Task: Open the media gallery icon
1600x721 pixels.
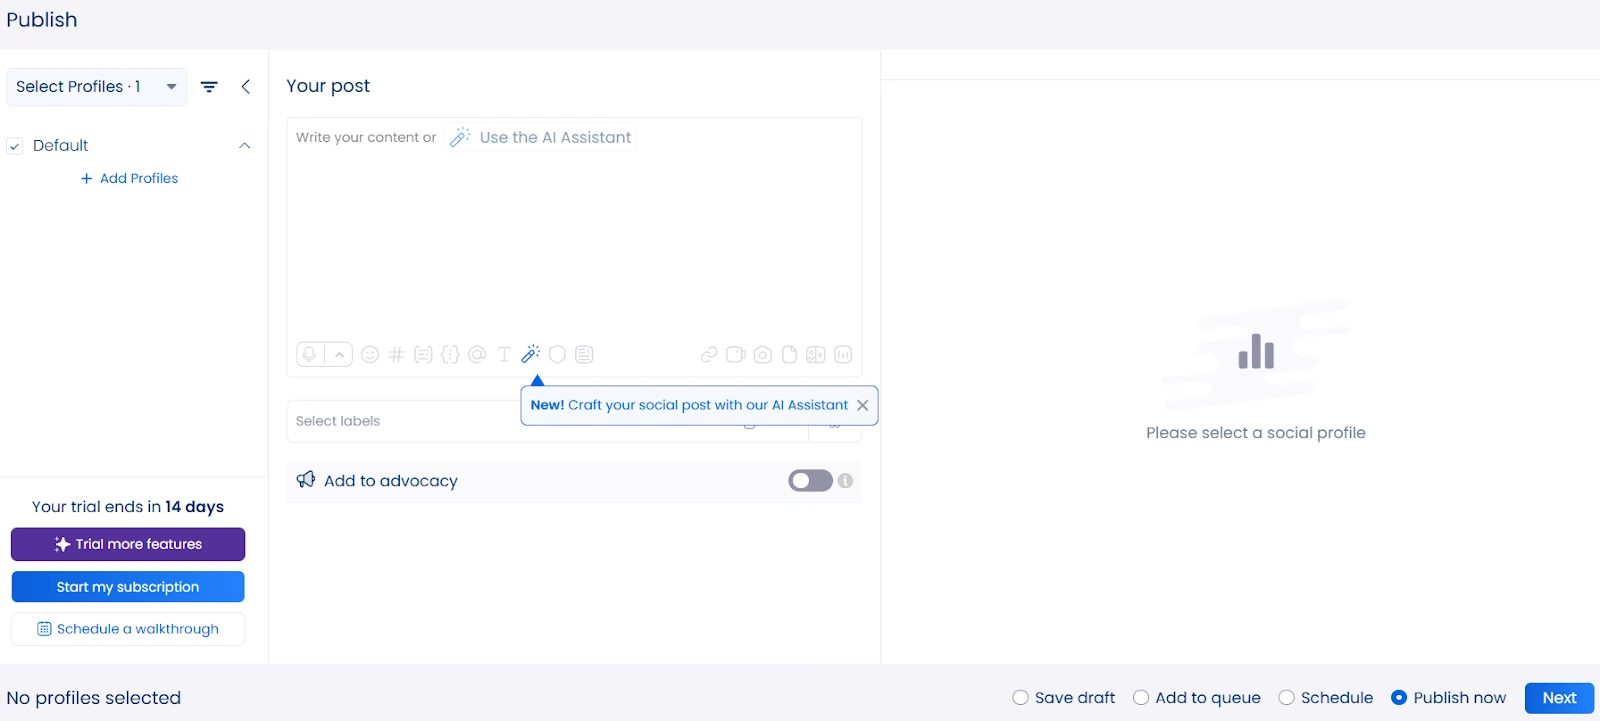Action: pyautogui.click(x=816, y=354)
